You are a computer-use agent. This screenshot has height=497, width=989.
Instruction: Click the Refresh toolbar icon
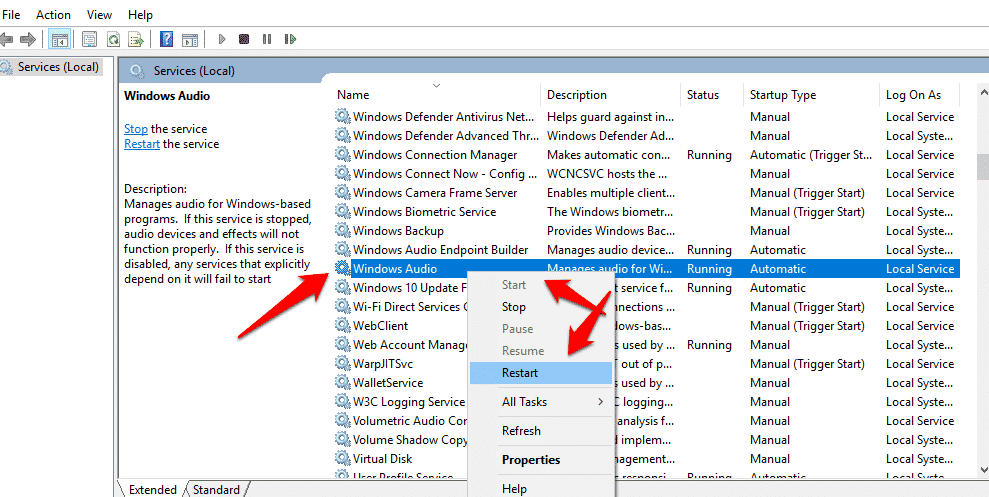tap(113, 39)
